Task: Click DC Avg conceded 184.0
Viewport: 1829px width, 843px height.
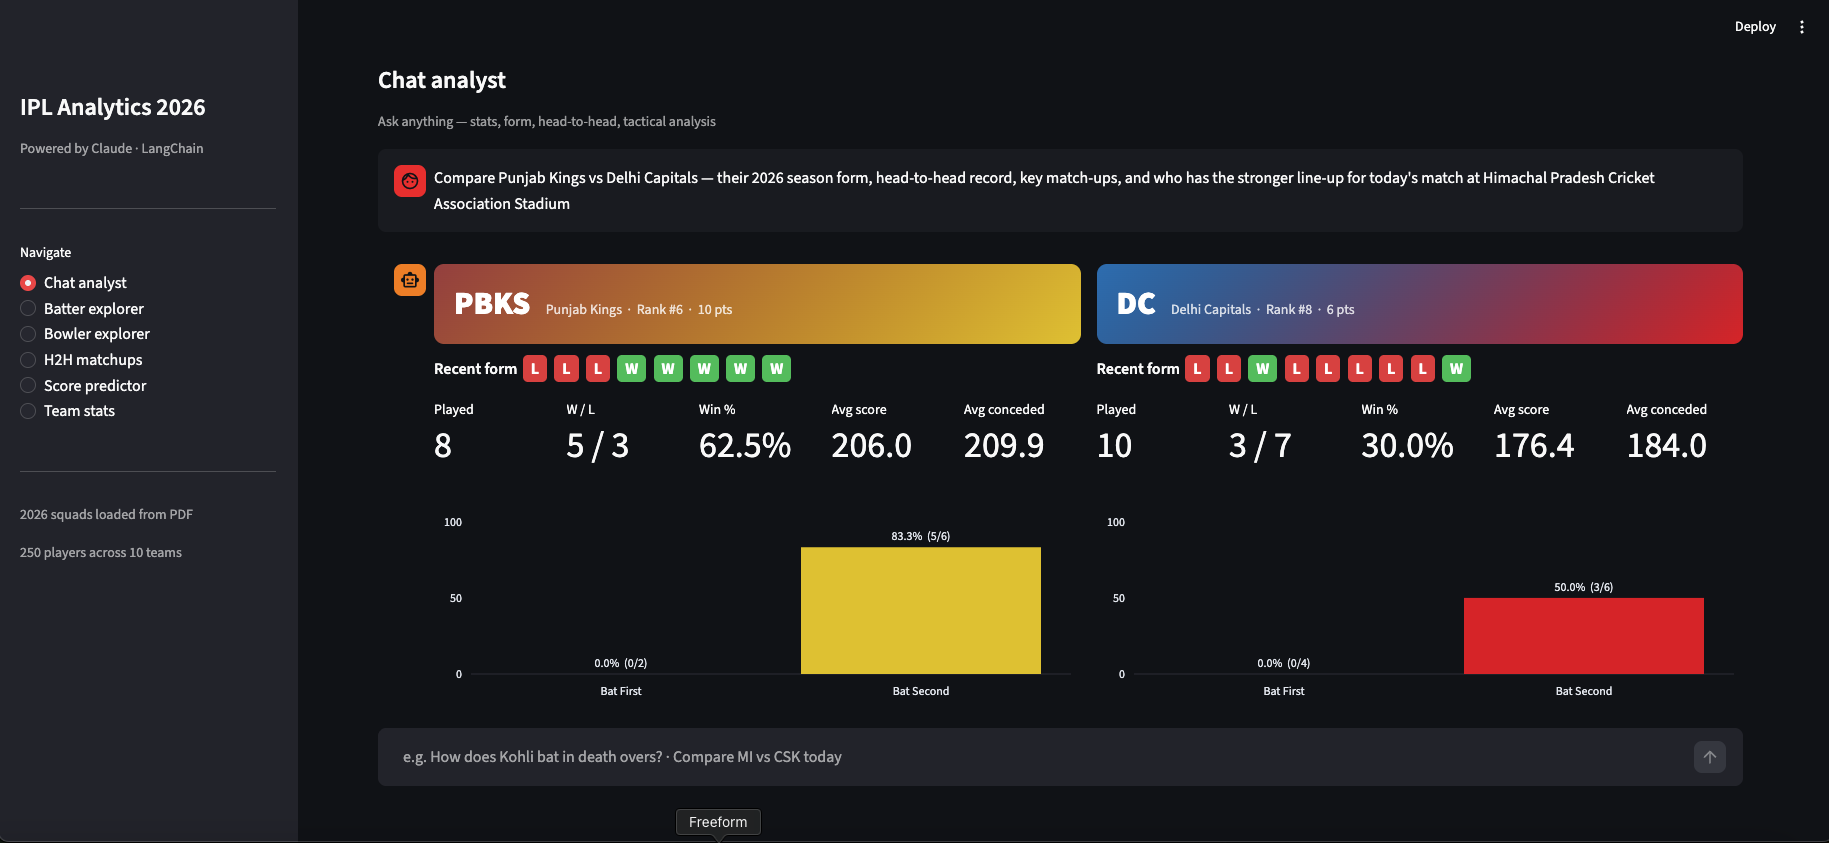Action: point(1667,446)
